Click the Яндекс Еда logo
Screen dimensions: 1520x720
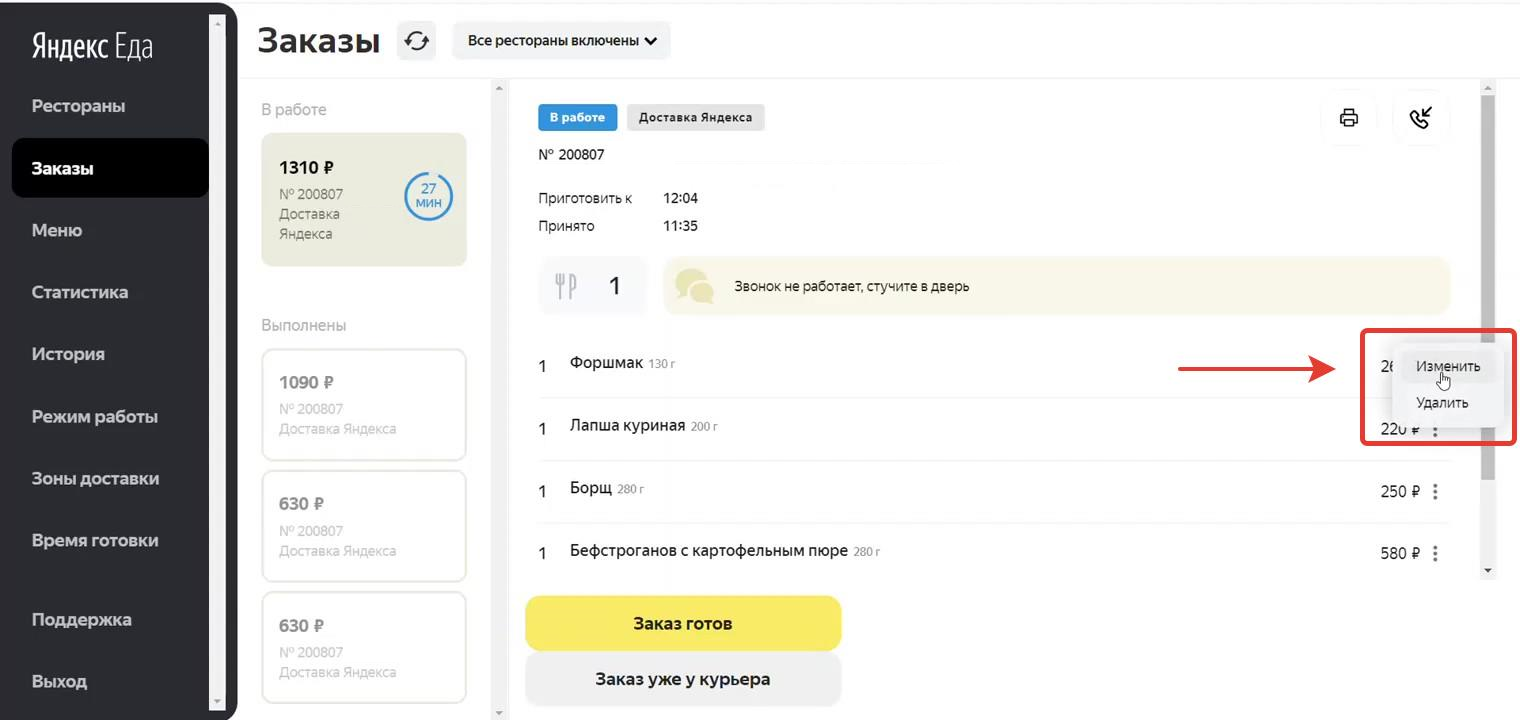[x=92, y=47]
